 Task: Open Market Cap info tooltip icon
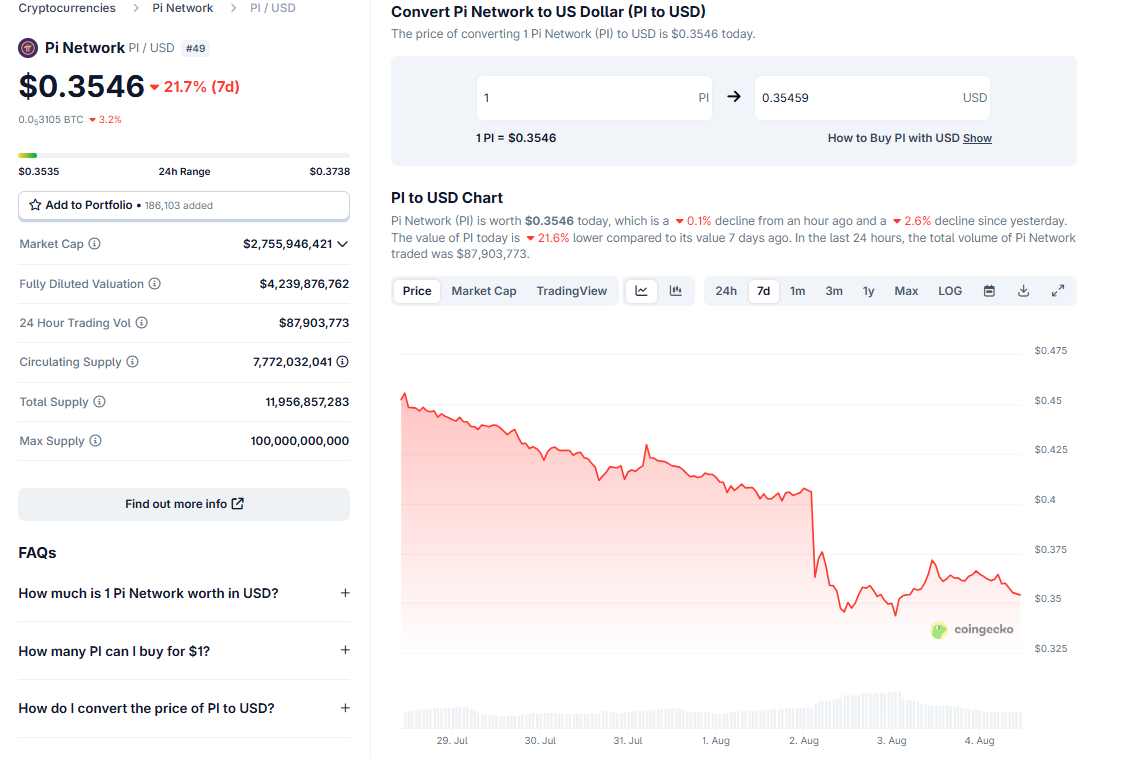coord(94,244)
